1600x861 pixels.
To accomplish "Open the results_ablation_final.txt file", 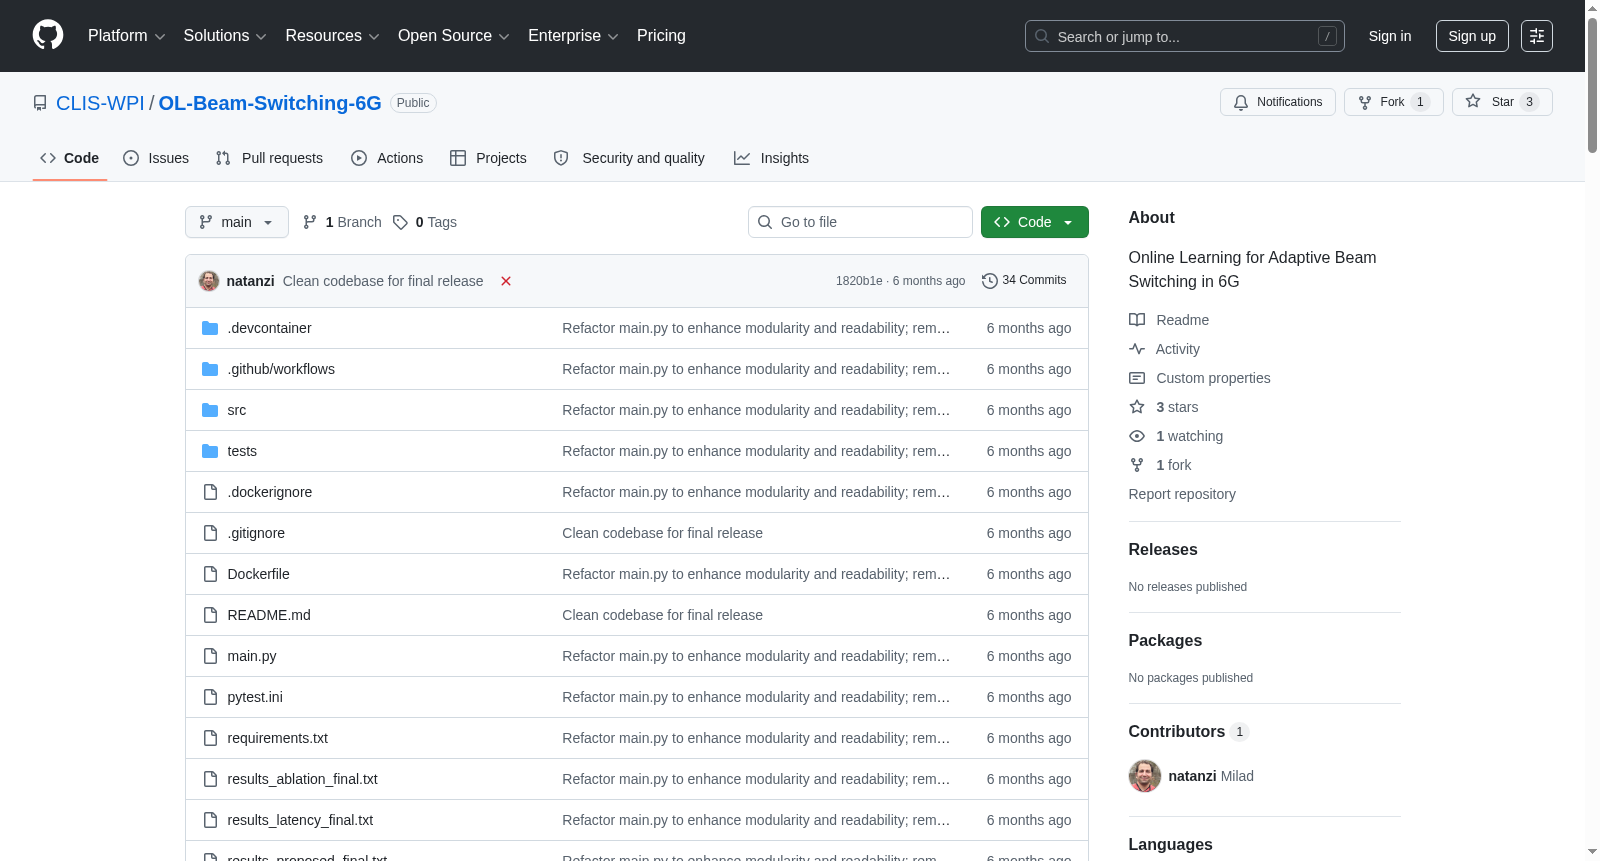I will click(x=302, y=779).
